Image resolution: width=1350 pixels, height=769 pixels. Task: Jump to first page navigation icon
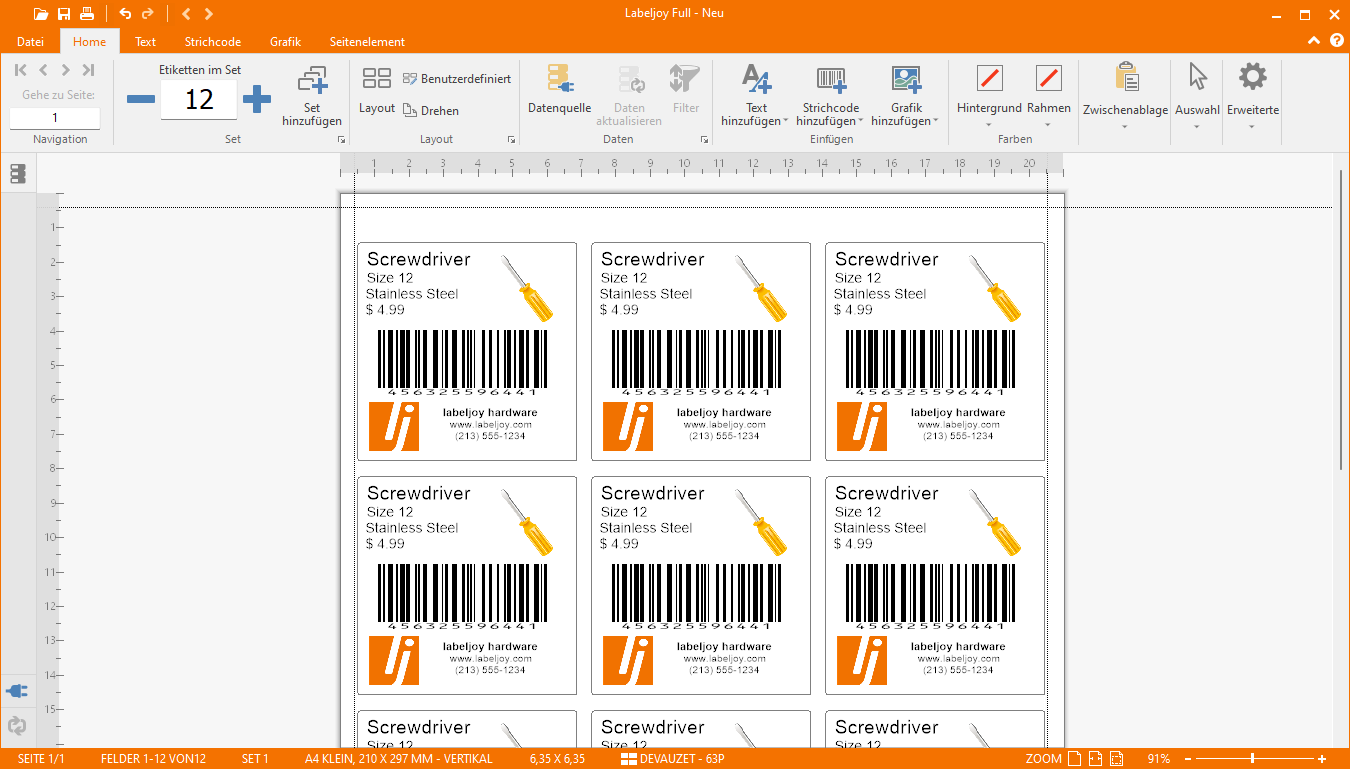[x=21, y=70]
